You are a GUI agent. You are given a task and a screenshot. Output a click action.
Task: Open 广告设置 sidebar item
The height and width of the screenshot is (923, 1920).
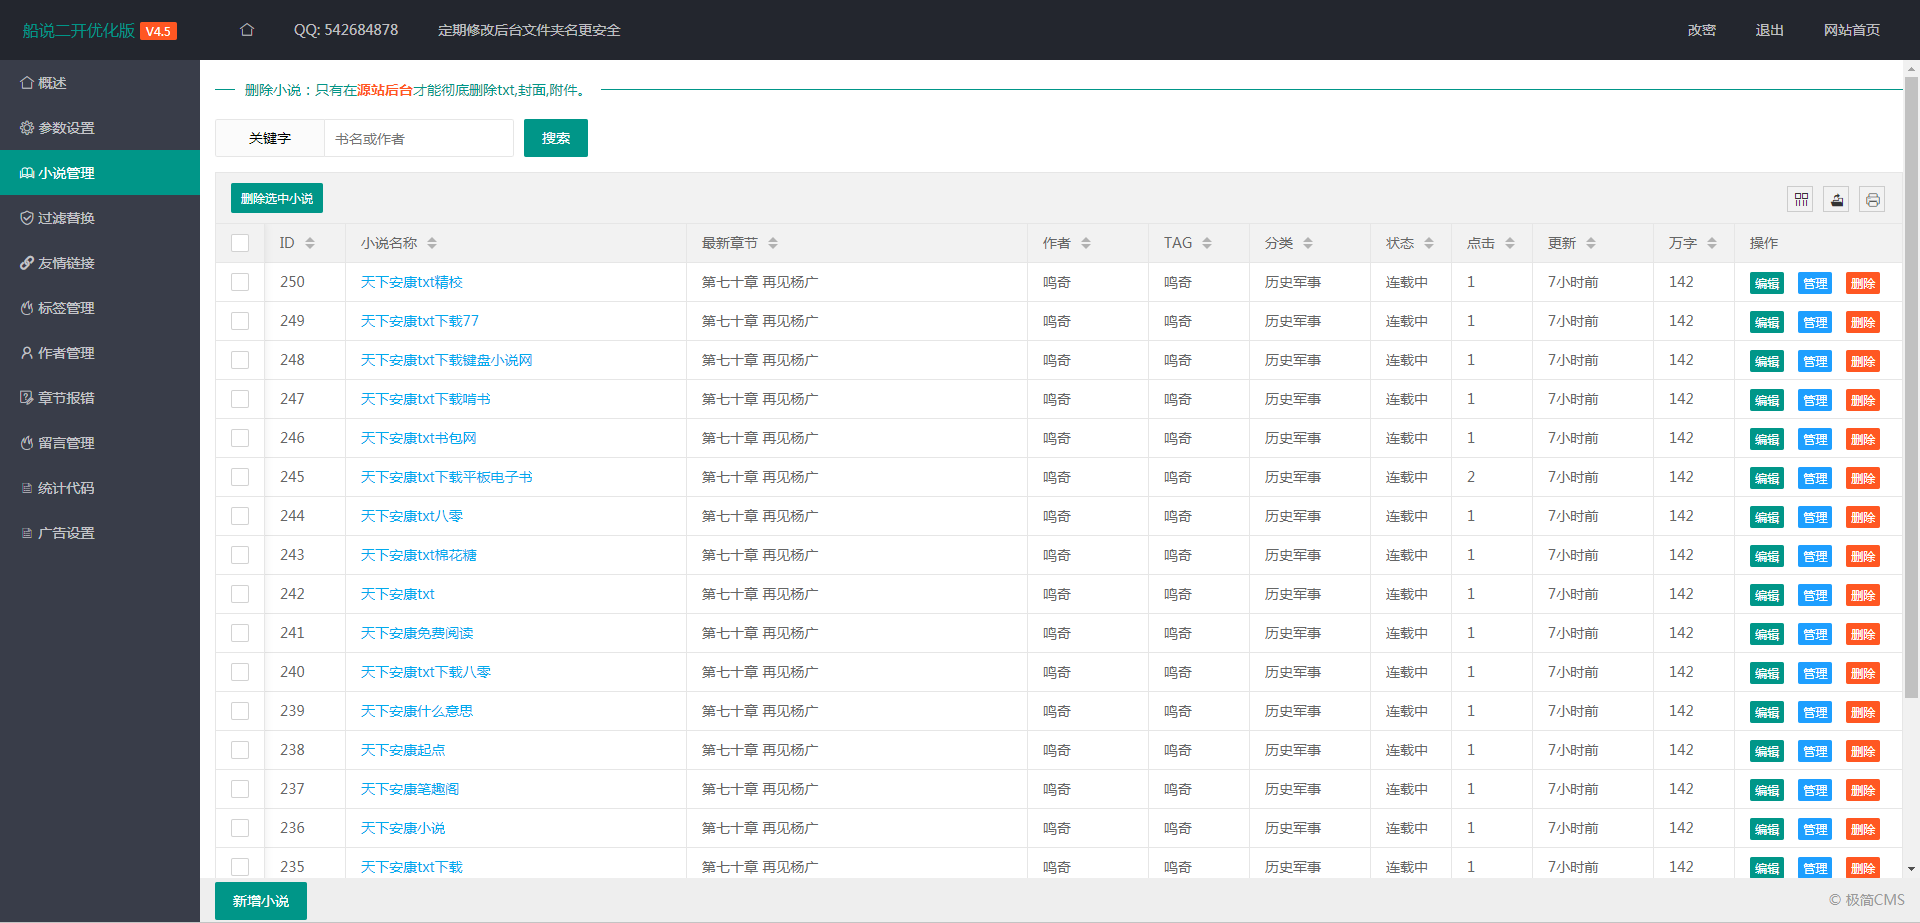point(100,533)
